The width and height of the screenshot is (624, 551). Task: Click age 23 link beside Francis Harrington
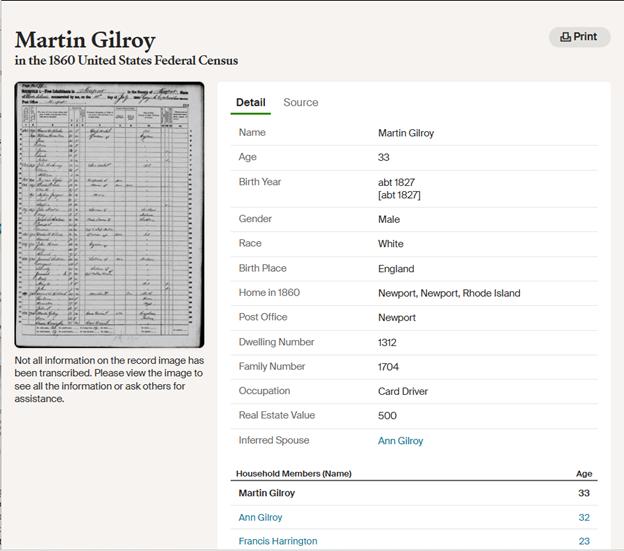pyautogui.click(x=585, y=541)
